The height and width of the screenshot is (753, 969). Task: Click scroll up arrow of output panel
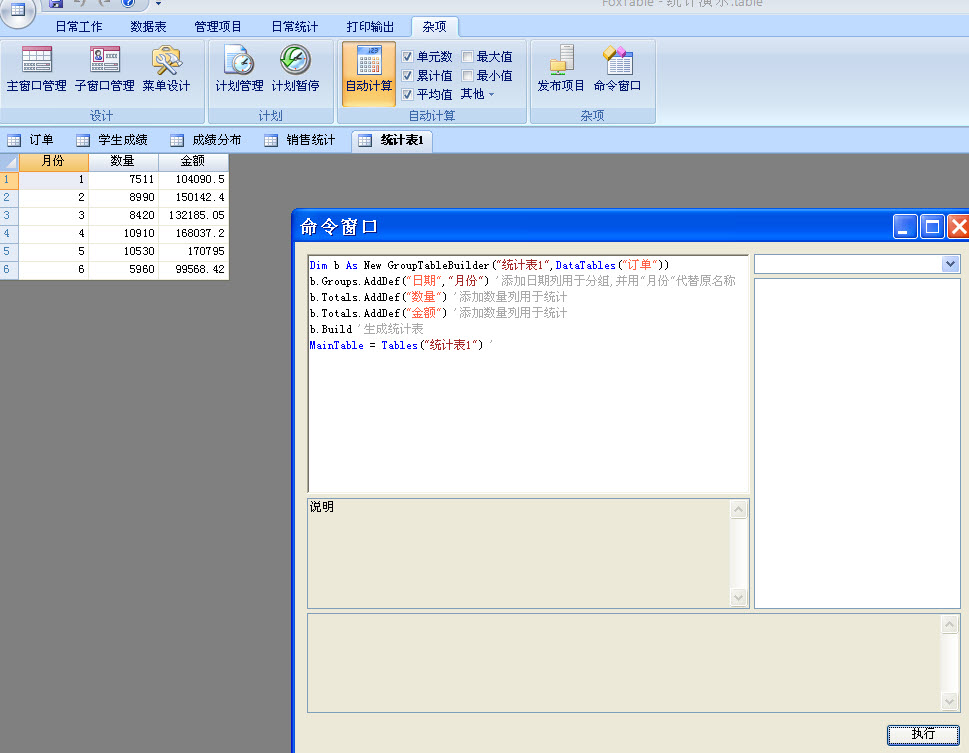click(949, 624)
